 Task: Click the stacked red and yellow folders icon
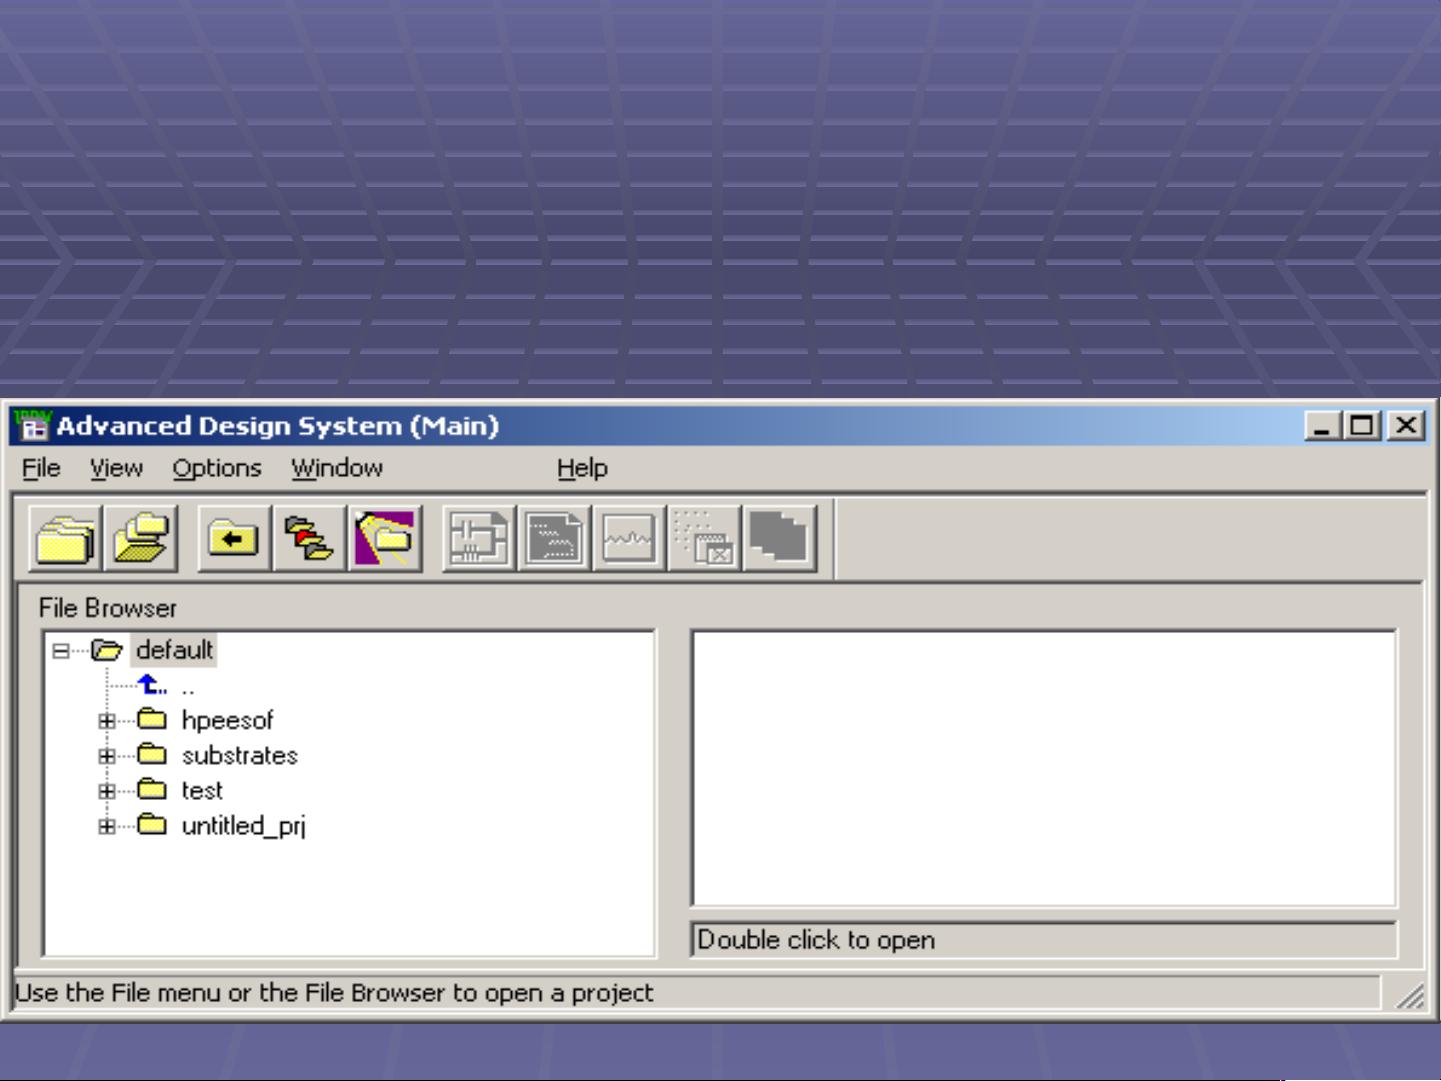pos(309,539)
